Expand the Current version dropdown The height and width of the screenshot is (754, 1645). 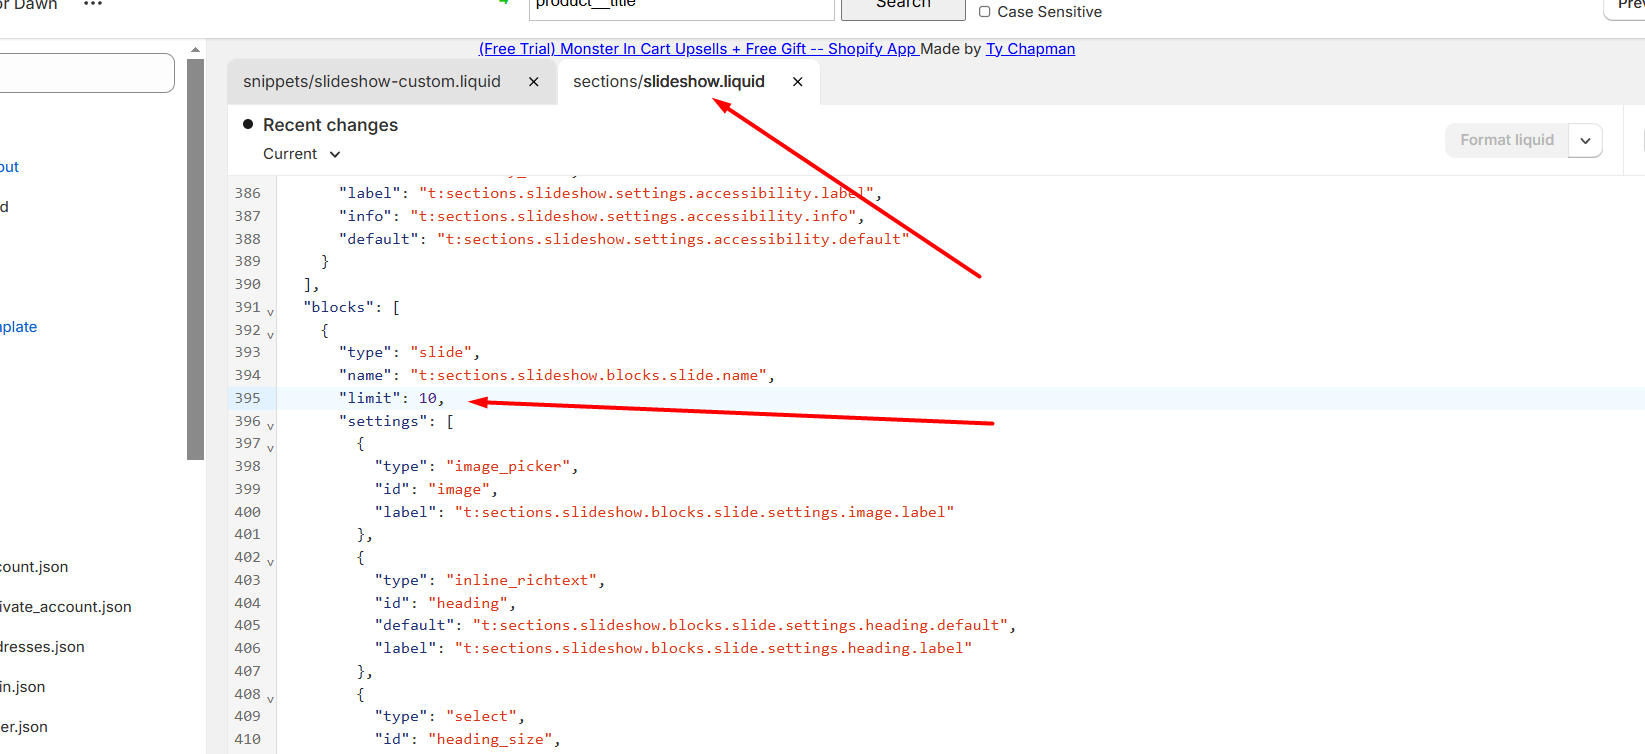pyautogui.click(x=302, y=154)
